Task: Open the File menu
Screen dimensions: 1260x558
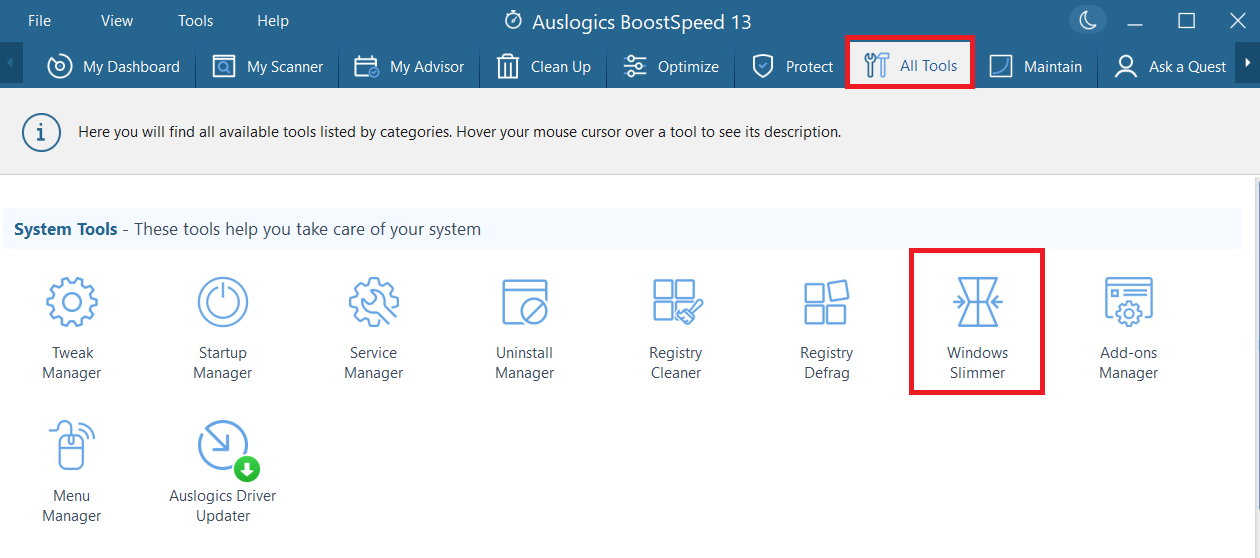Action: (40, 21)
